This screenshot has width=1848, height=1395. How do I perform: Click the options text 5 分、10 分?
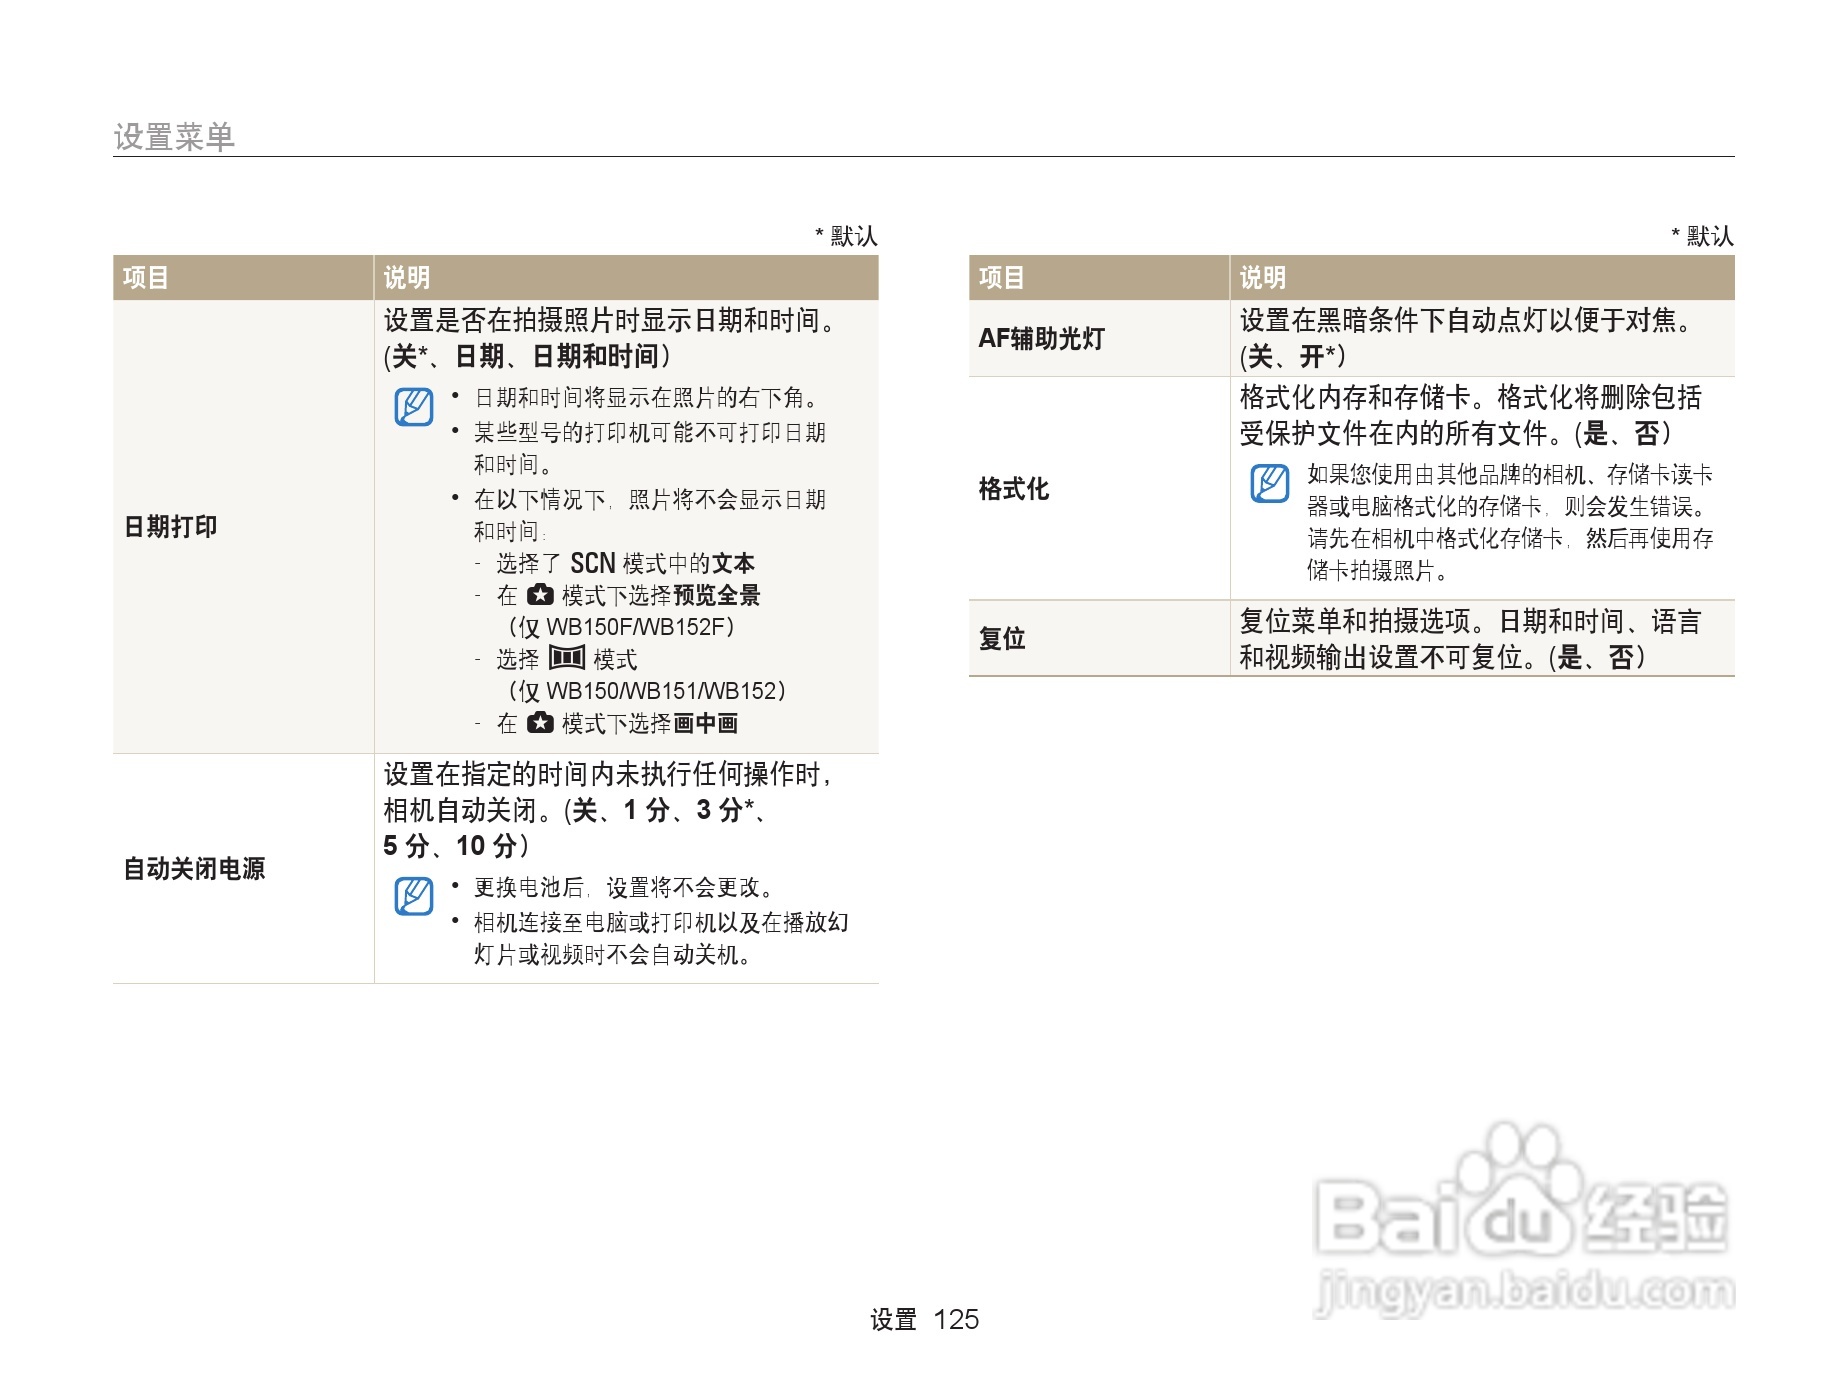tap(457, 846)
